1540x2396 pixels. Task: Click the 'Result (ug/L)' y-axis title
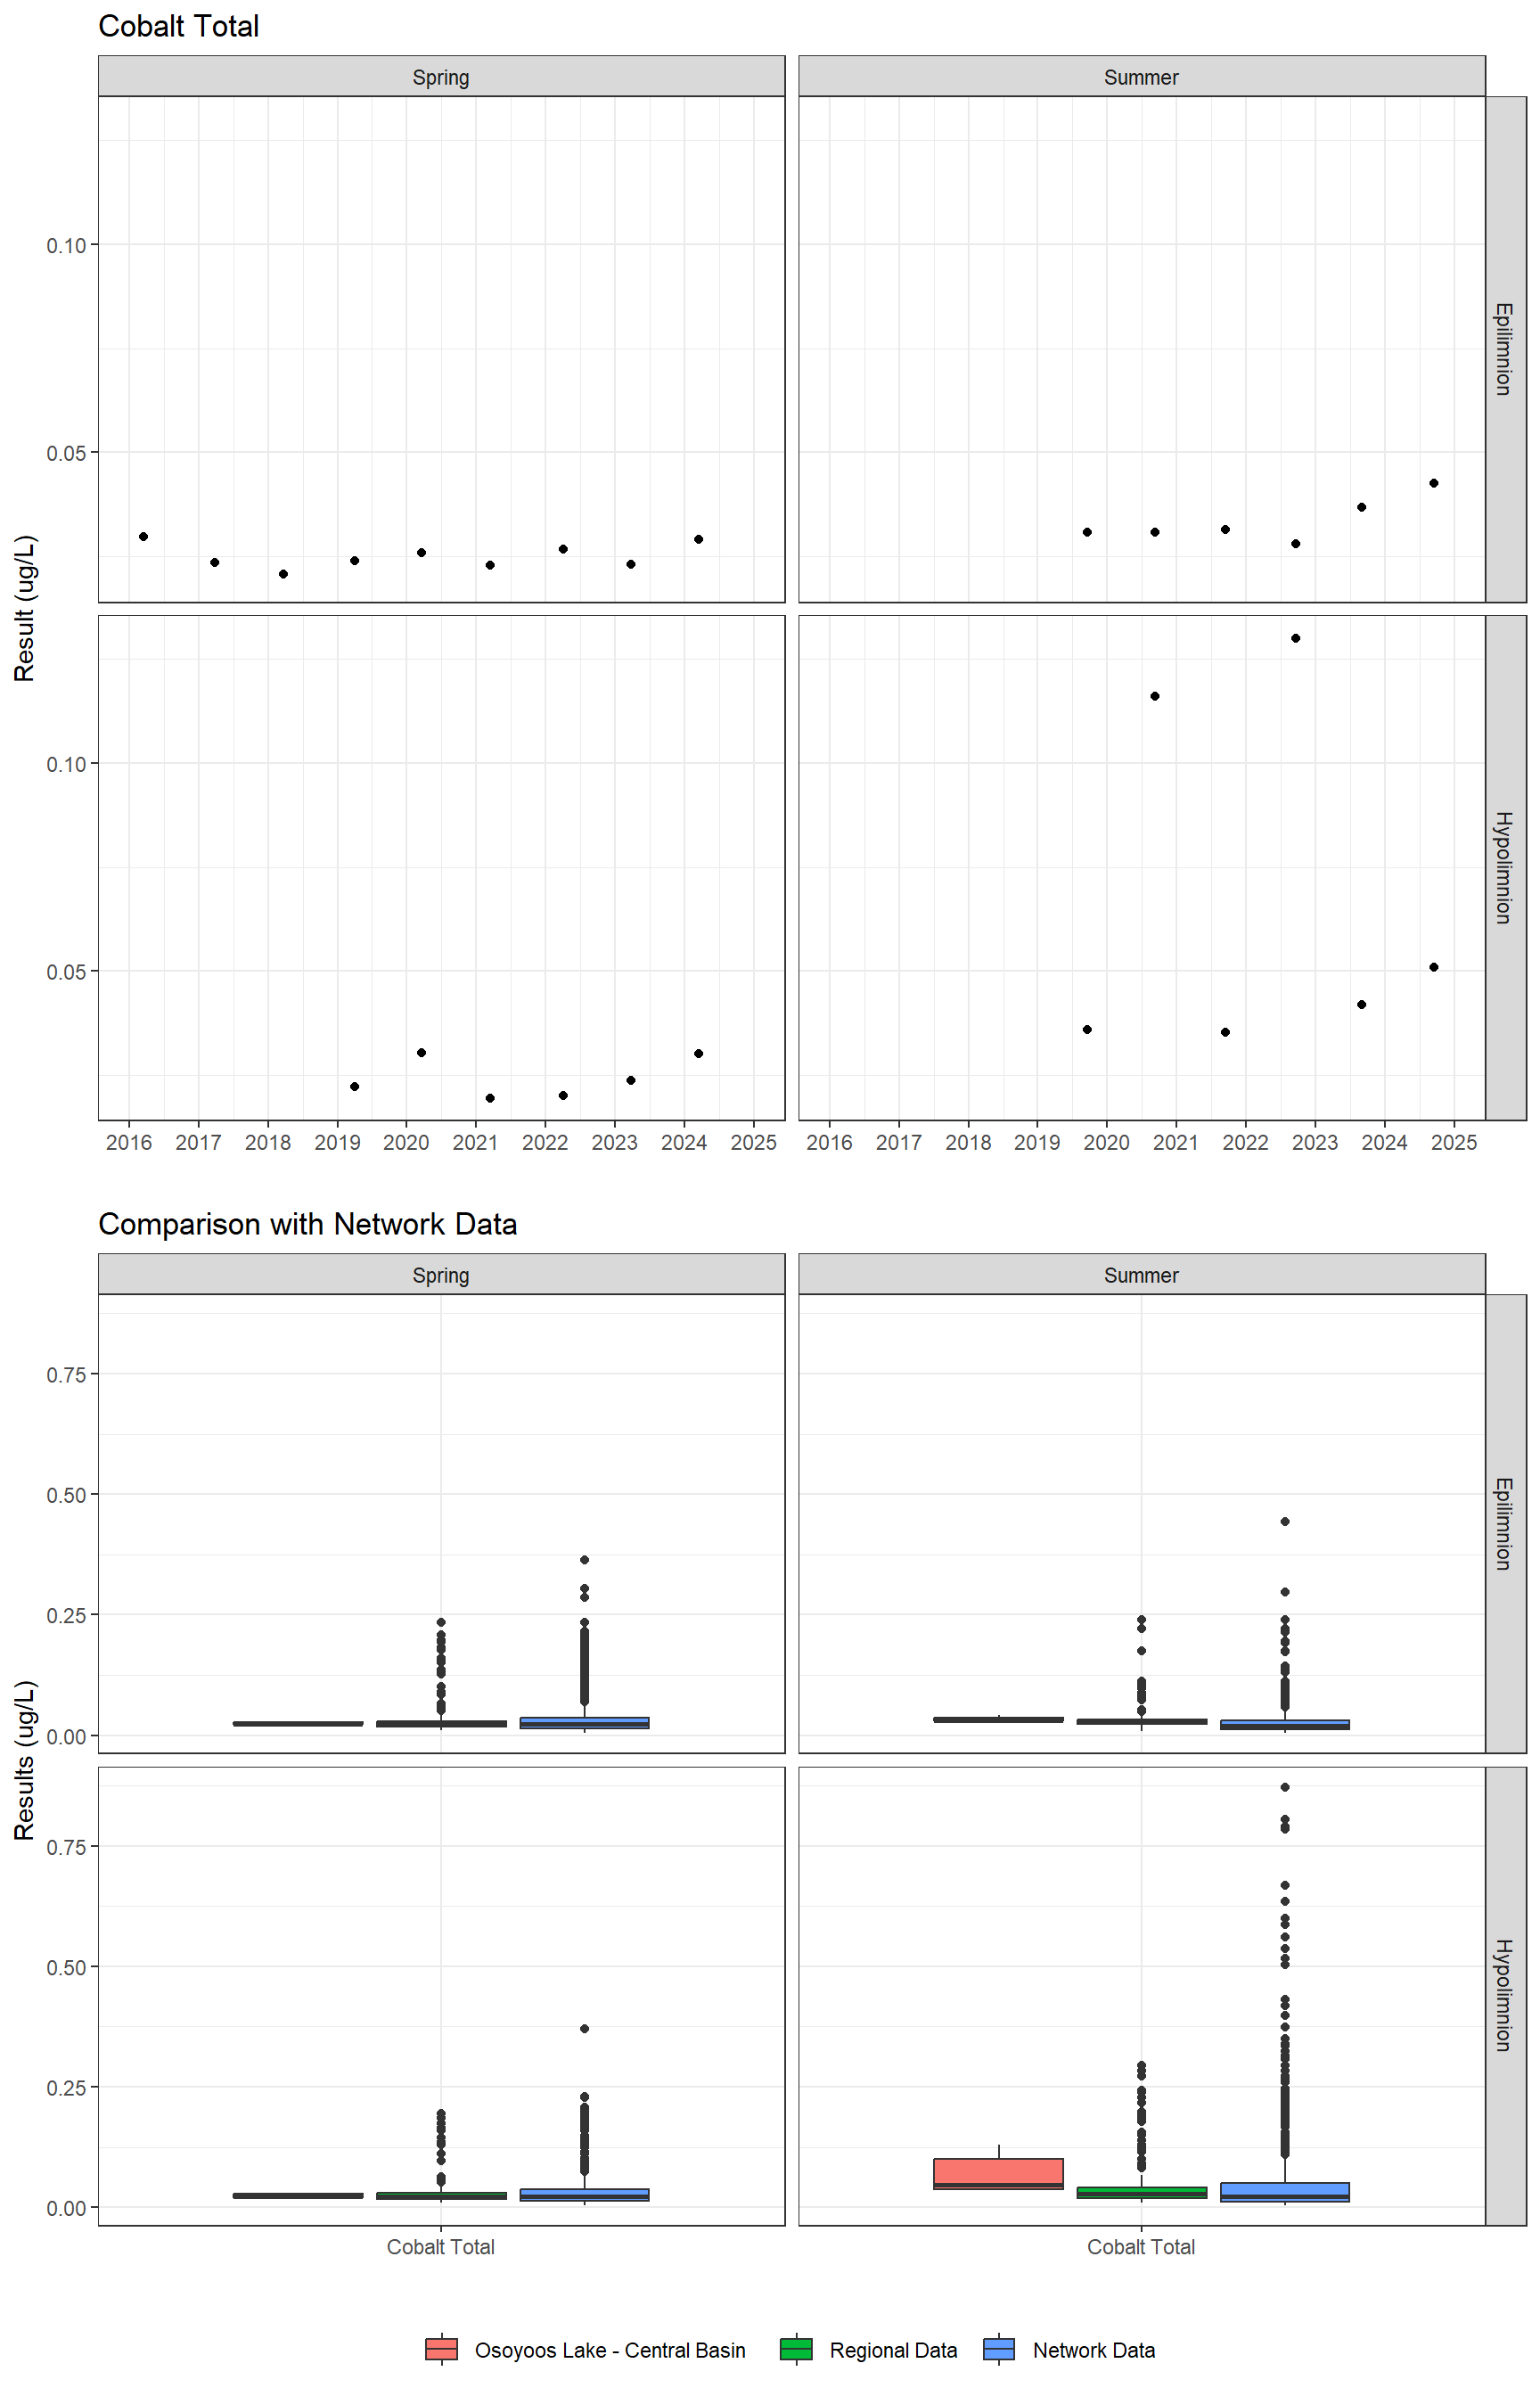pyautogui.click(x=25, y=608)
